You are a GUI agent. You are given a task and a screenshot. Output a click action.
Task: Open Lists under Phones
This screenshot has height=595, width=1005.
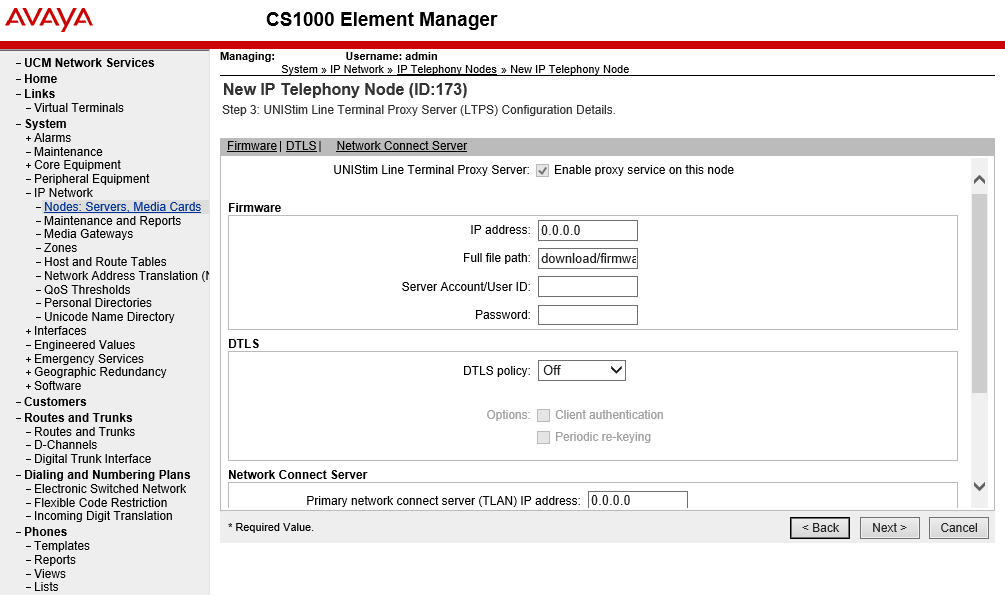pyautogui.click(x=46, y=587)
